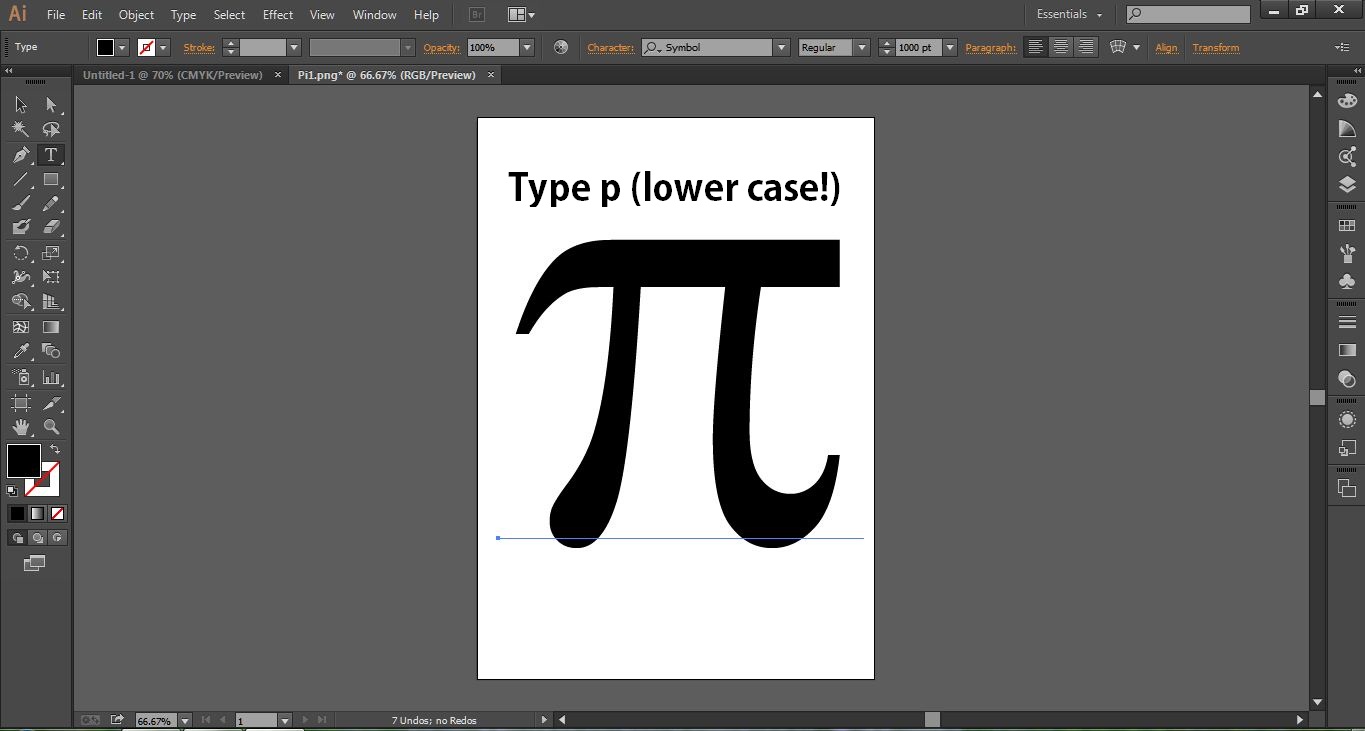Image resolution: width=1365 pixels, height=731 pixels.
Task: Open the Window menu
Action: tap(375, 15)
